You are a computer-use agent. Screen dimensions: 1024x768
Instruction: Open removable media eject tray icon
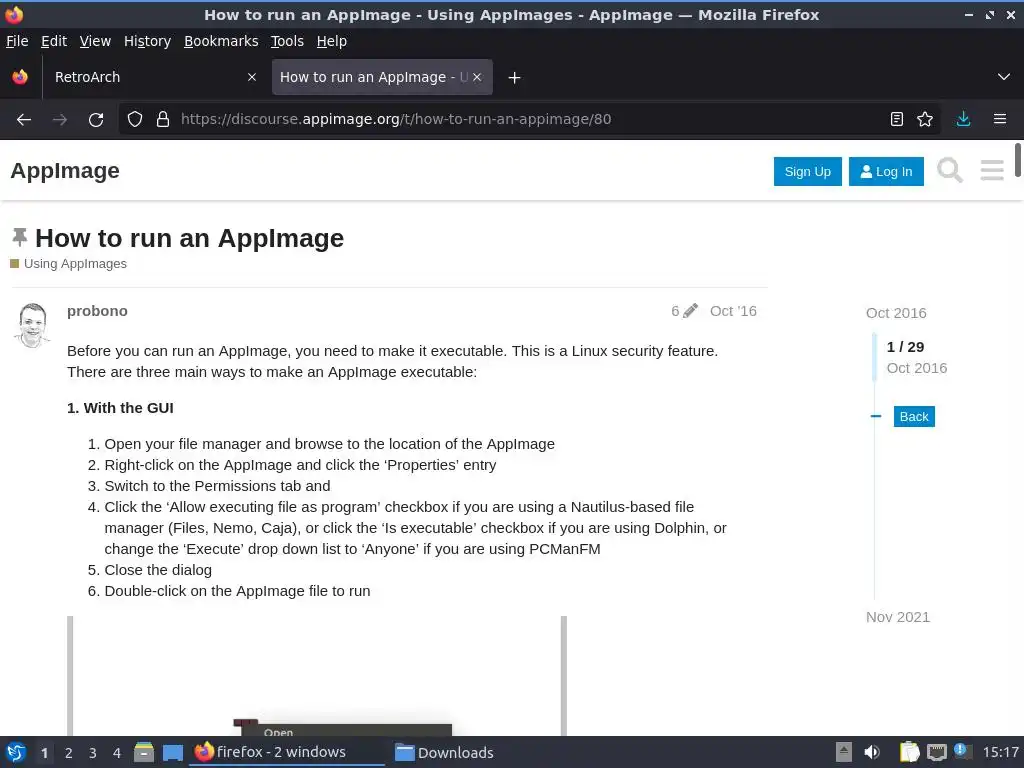844,752
